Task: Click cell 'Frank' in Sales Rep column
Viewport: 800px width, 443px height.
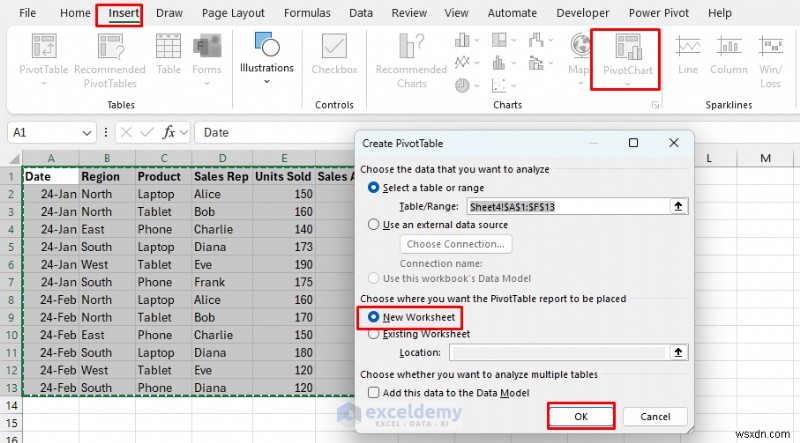Action: (x=222, y=282)
